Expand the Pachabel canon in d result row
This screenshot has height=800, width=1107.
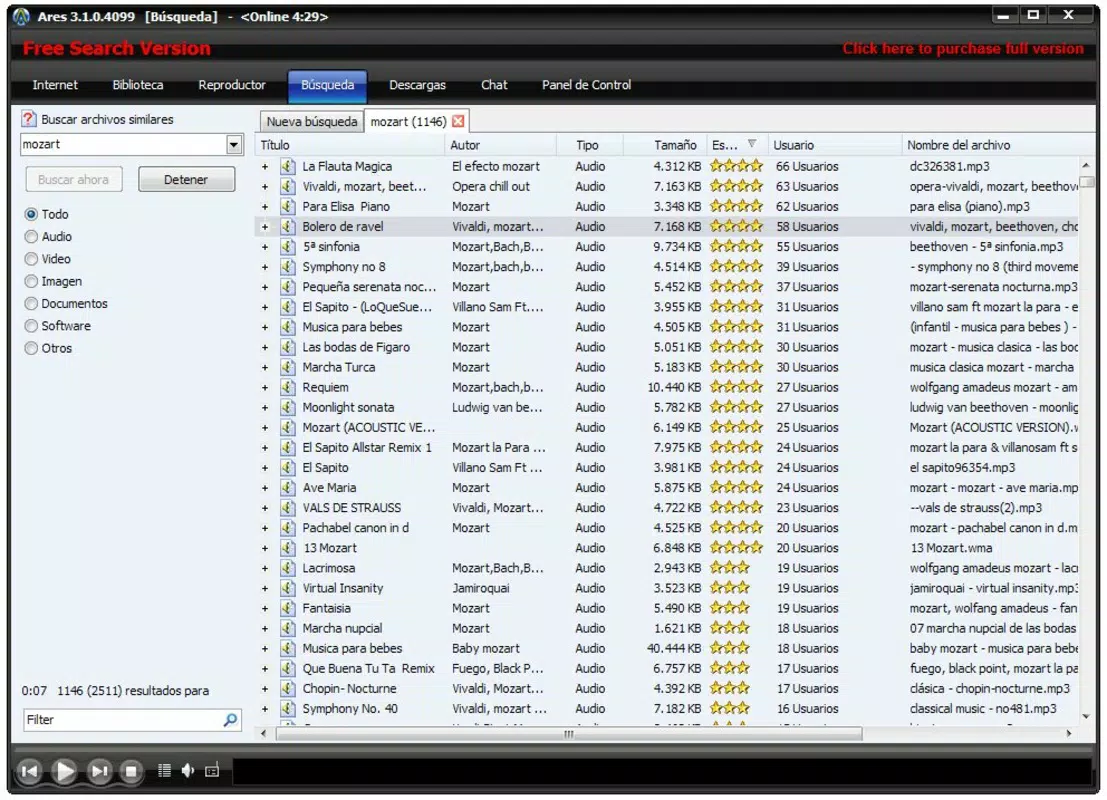(265, 528)
